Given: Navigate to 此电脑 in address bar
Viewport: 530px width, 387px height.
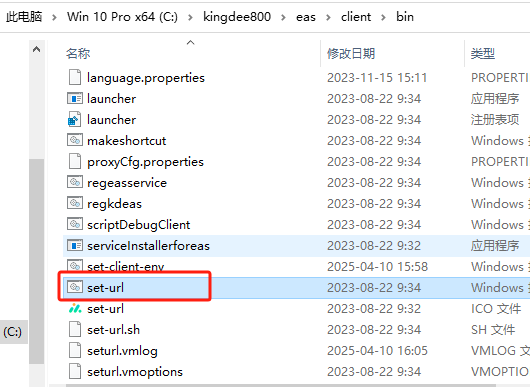Looking at the screenshot, I should (x=24, y=17).
